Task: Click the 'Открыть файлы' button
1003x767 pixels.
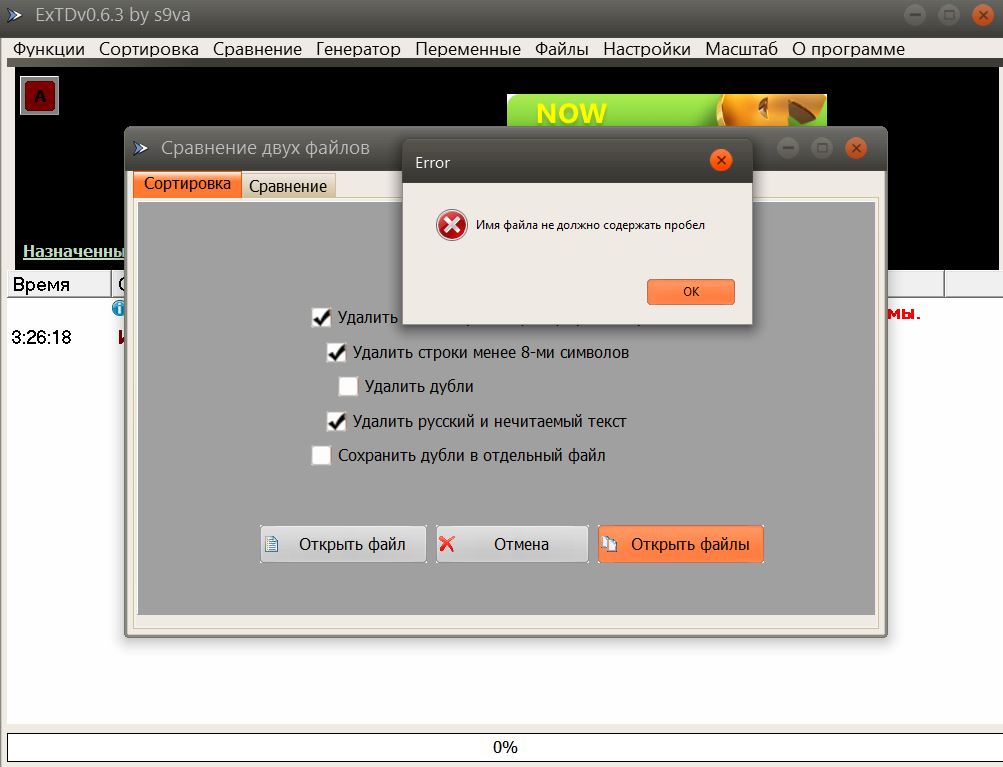Action: point(681,545)
